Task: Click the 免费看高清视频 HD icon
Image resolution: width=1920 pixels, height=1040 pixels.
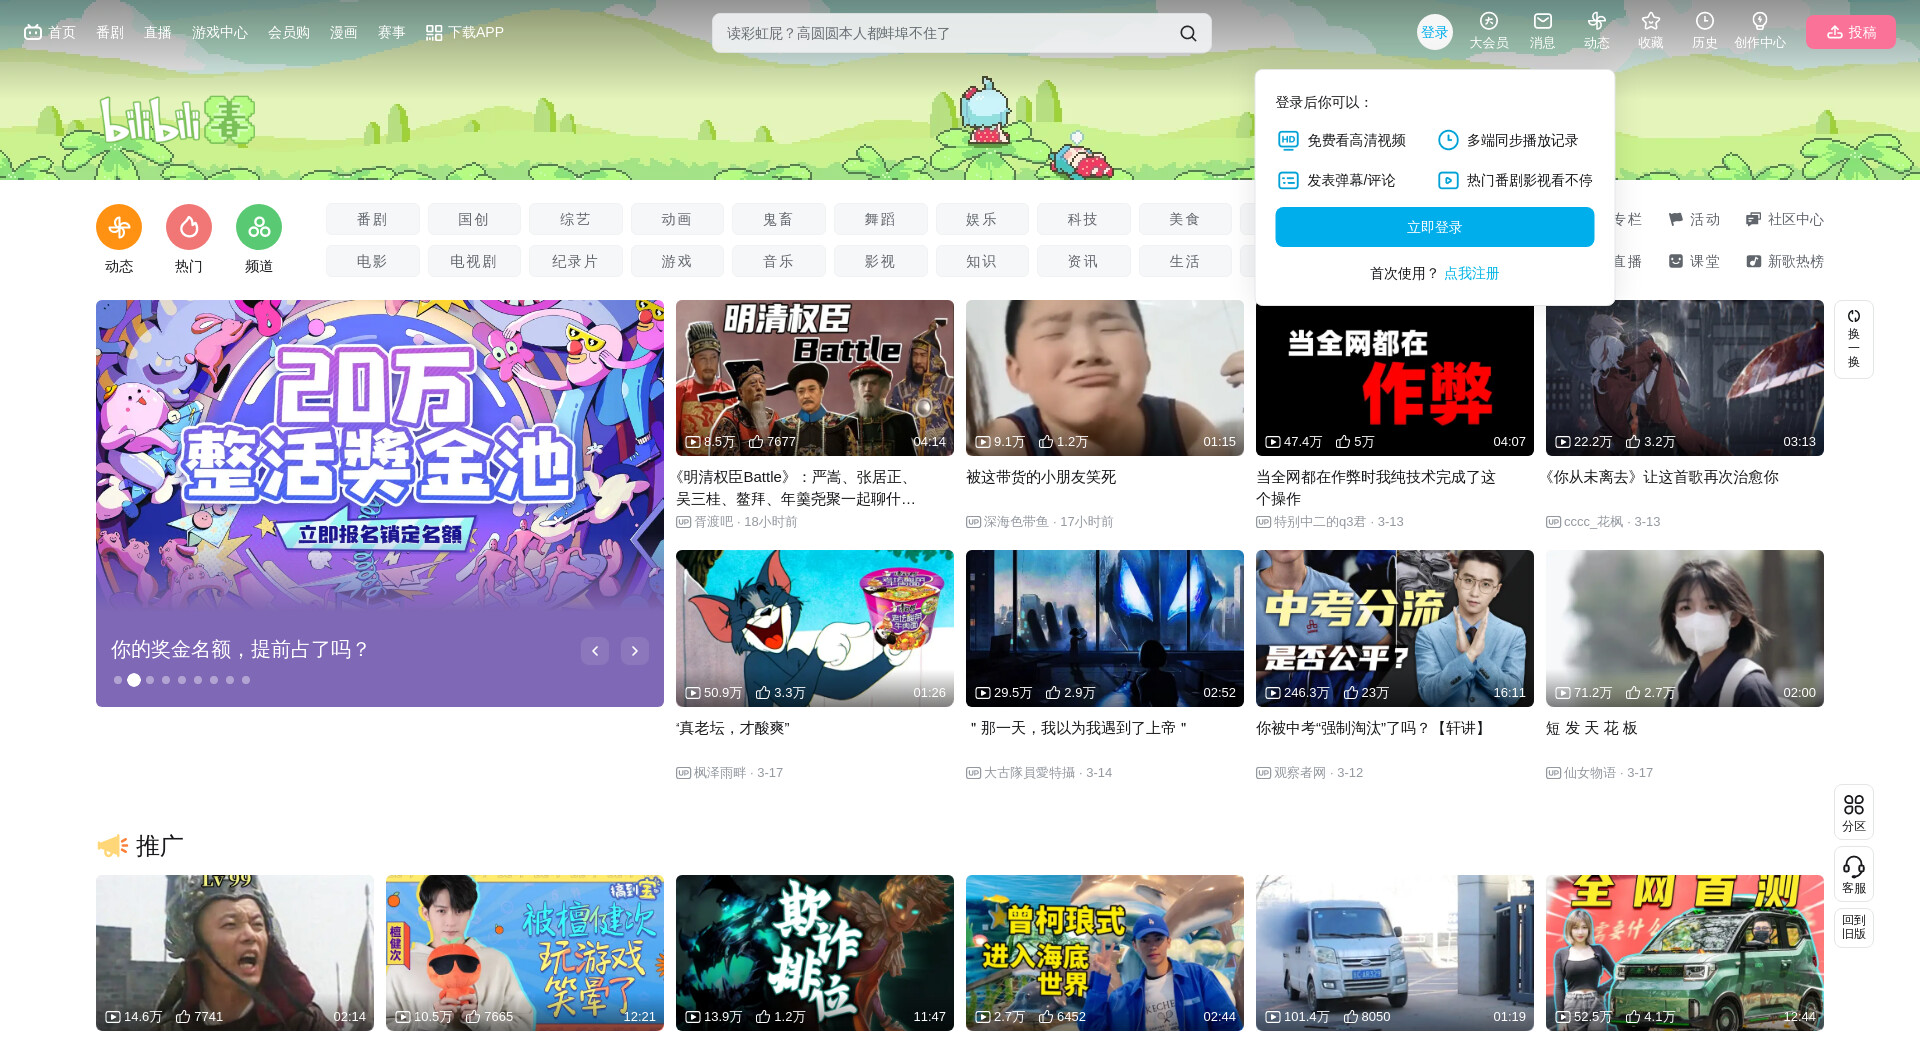Action: point(1288,140)
